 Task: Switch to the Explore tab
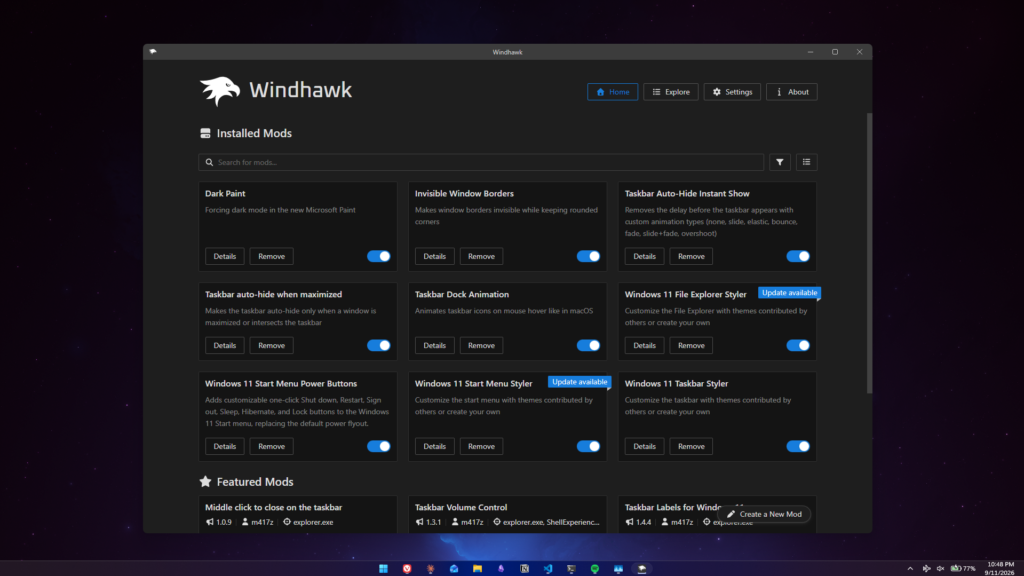(x=671, y=92)
